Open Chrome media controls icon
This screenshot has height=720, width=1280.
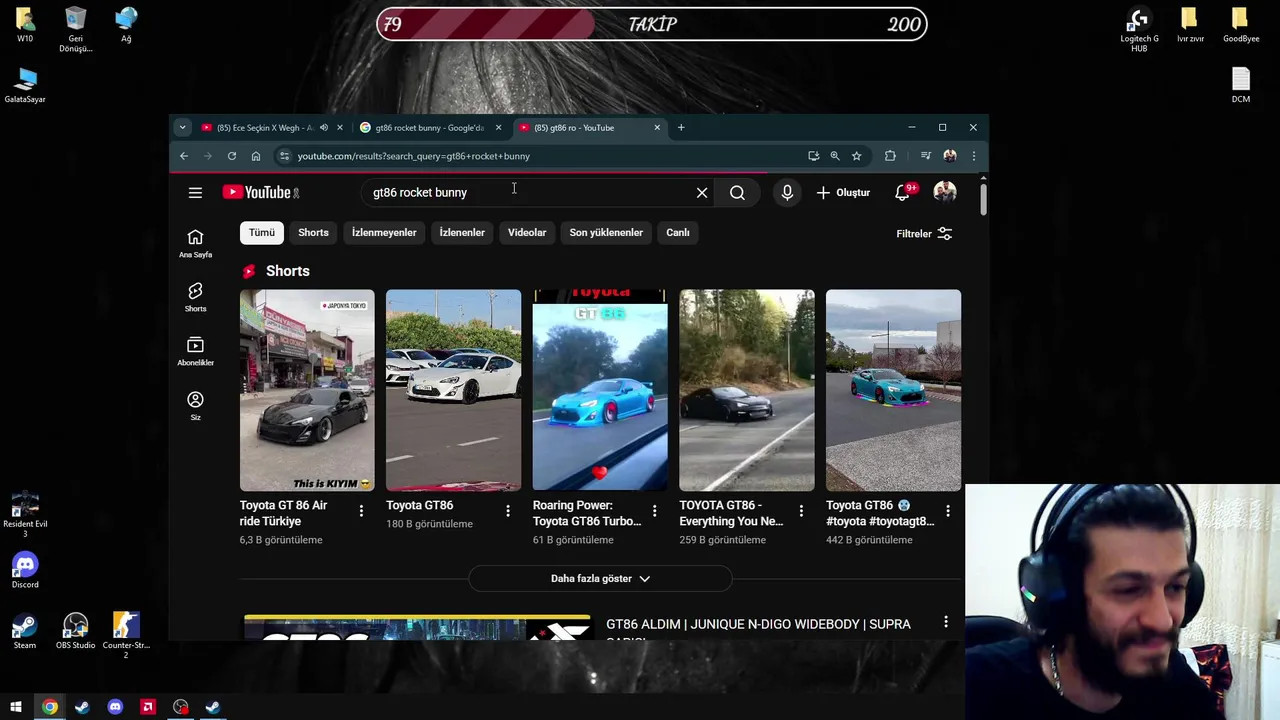tap(926, 156)
